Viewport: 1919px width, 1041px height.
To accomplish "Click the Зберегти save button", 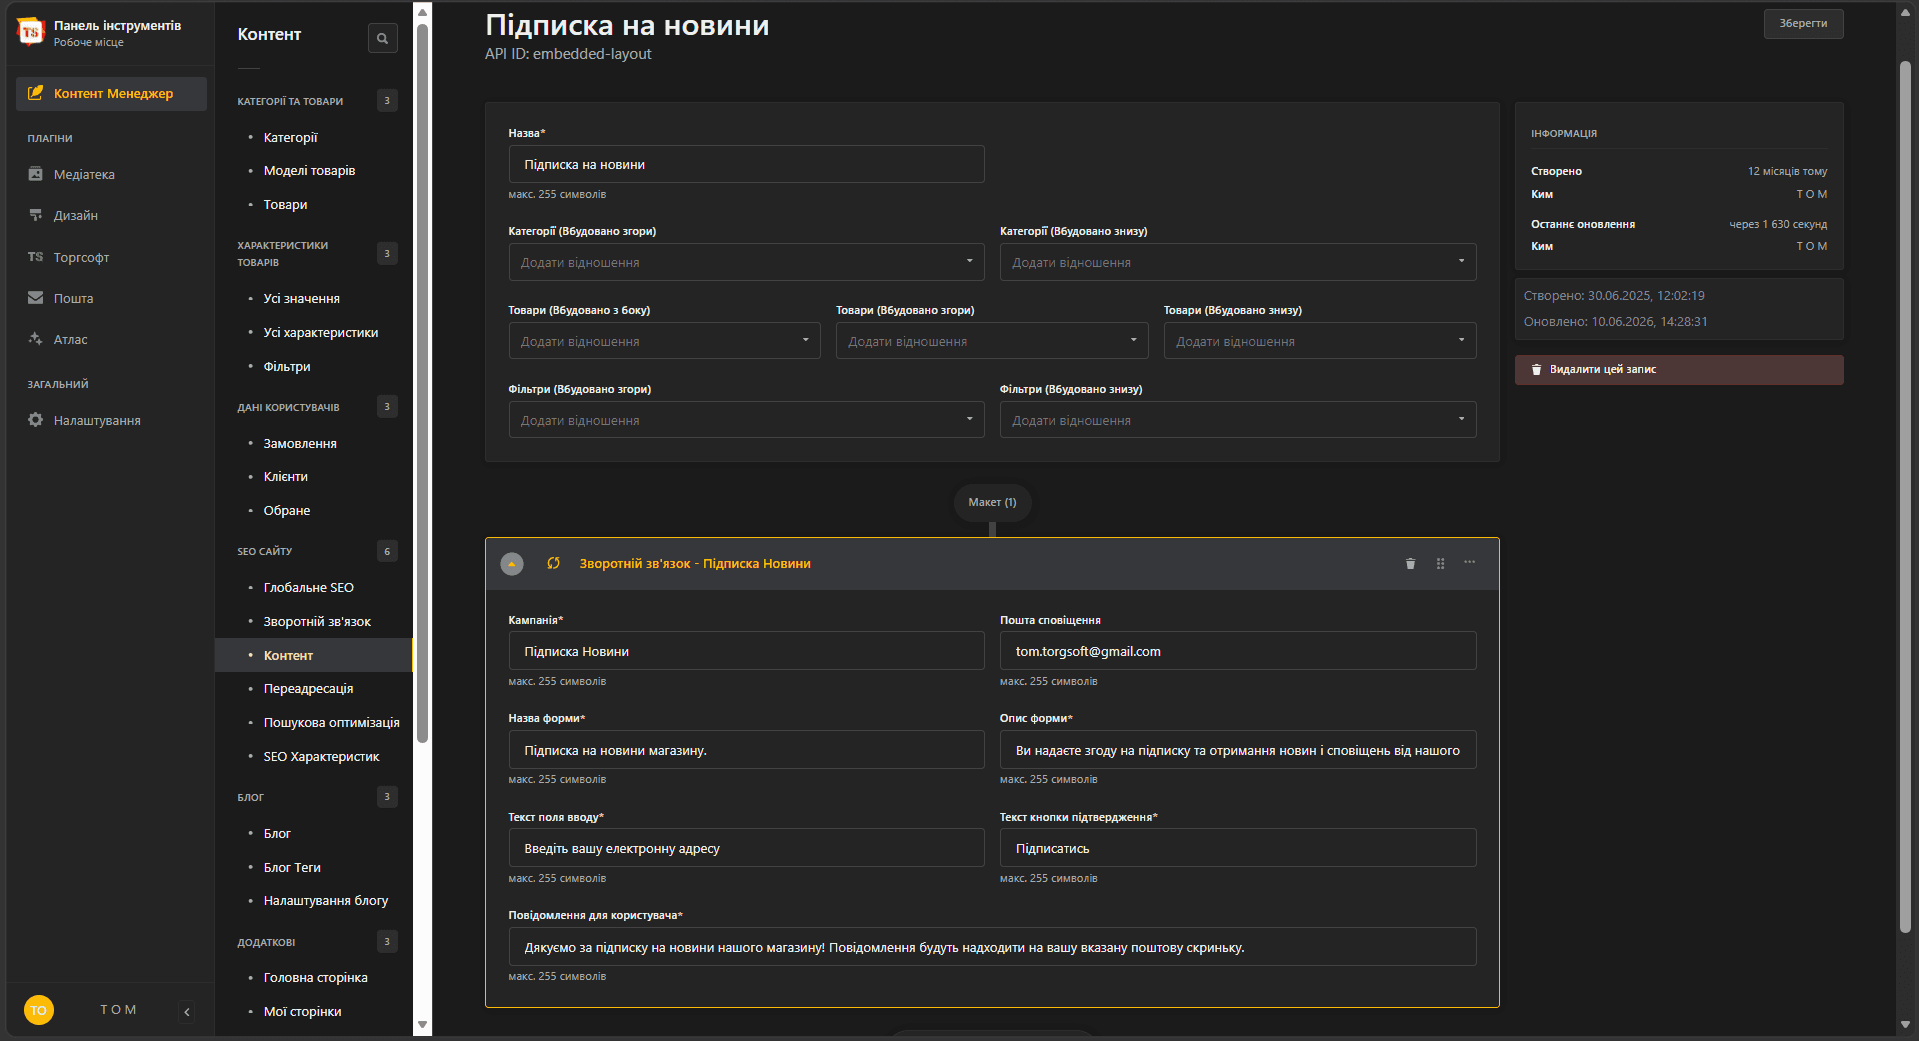I will (x=1803, y=24).
